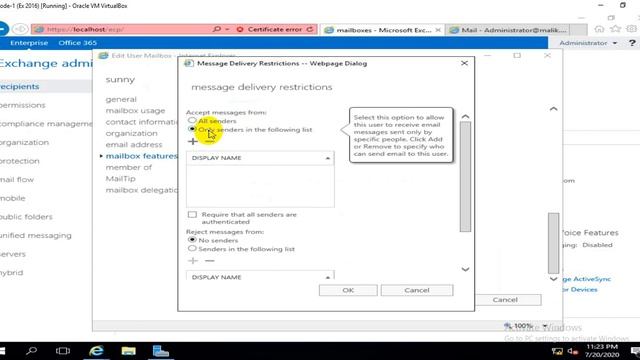Image resolution: width=640 pixels, height=360 pixels.
Task: Click Edit User Mailbox scroll-up chevron
Action: 553,109
